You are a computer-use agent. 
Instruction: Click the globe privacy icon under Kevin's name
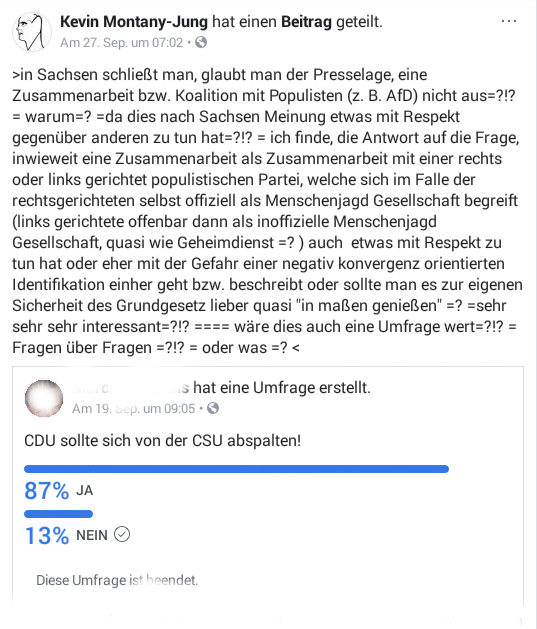[x=201, y=42]
